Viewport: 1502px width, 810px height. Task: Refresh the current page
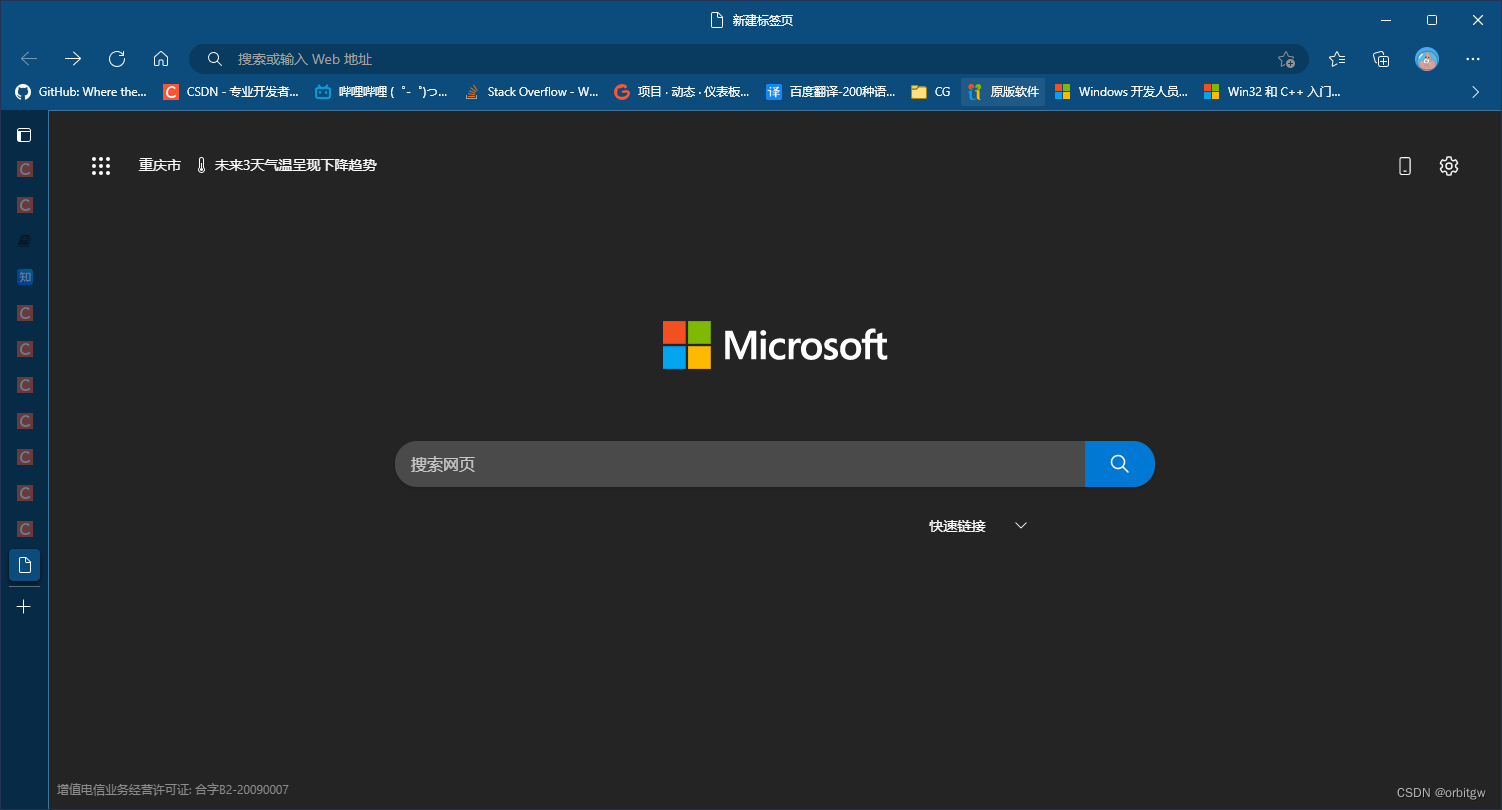[x=117, y=58]
